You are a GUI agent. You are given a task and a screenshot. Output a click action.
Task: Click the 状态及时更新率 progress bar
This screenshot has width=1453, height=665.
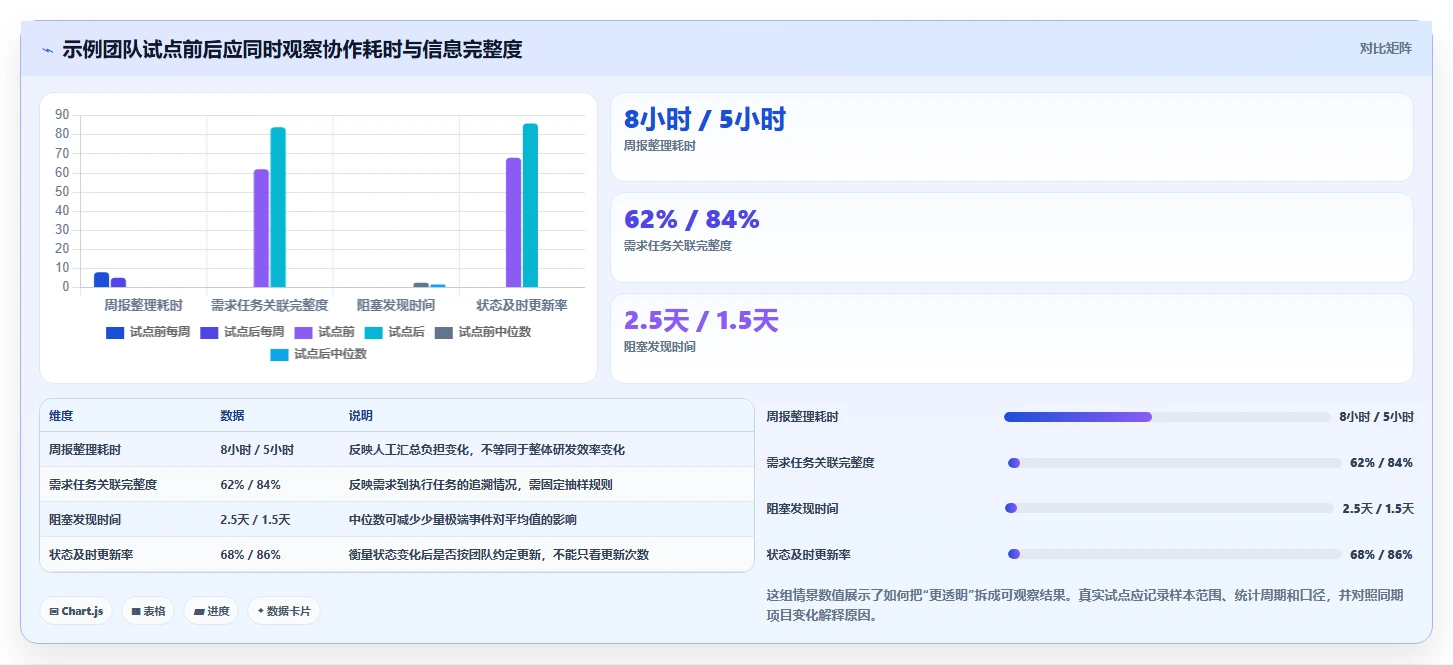coord(1175,554)
